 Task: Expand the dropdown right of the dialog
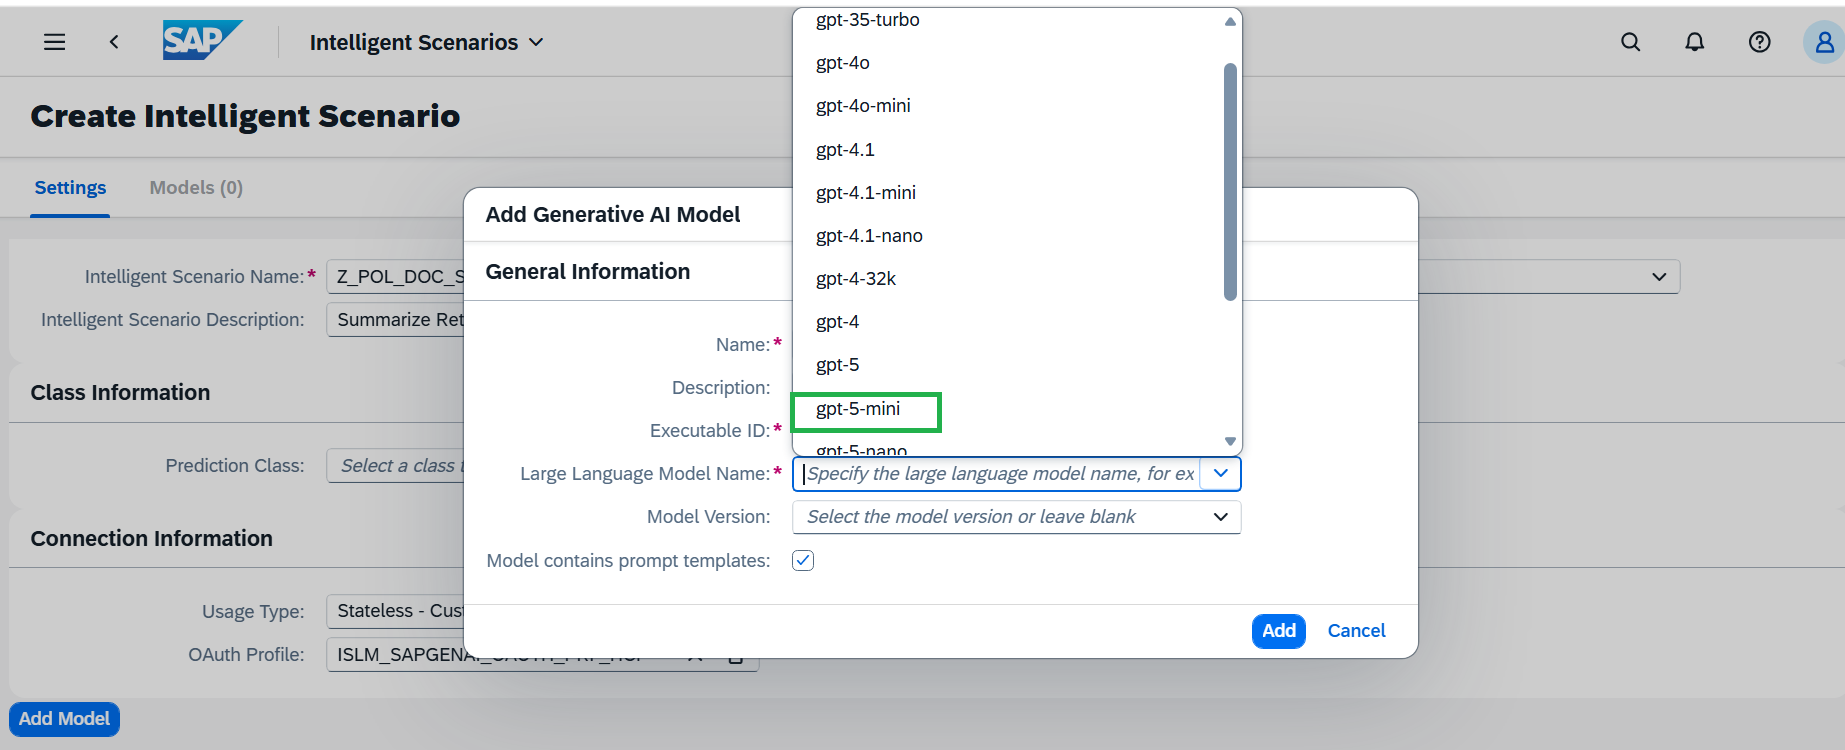point(1659,276)
